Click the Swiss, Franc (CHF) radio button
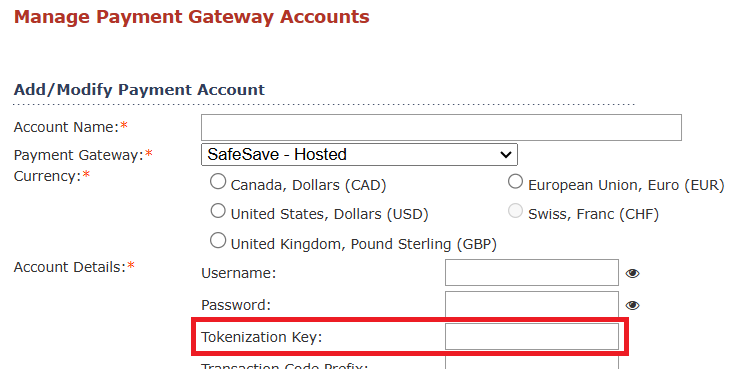The width and height of the screenshot is (735, 369). [515, 211]
